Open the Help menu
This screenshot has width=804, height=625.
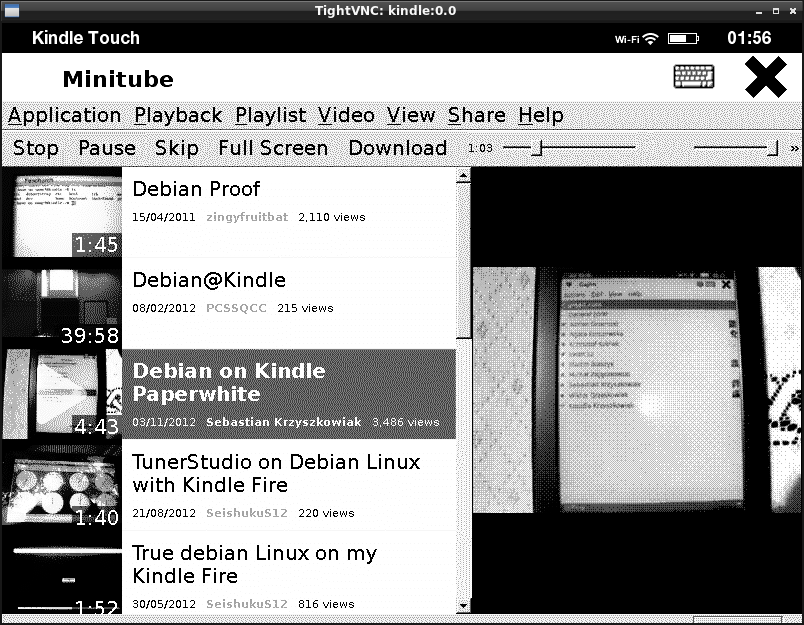tap(540, 116)
